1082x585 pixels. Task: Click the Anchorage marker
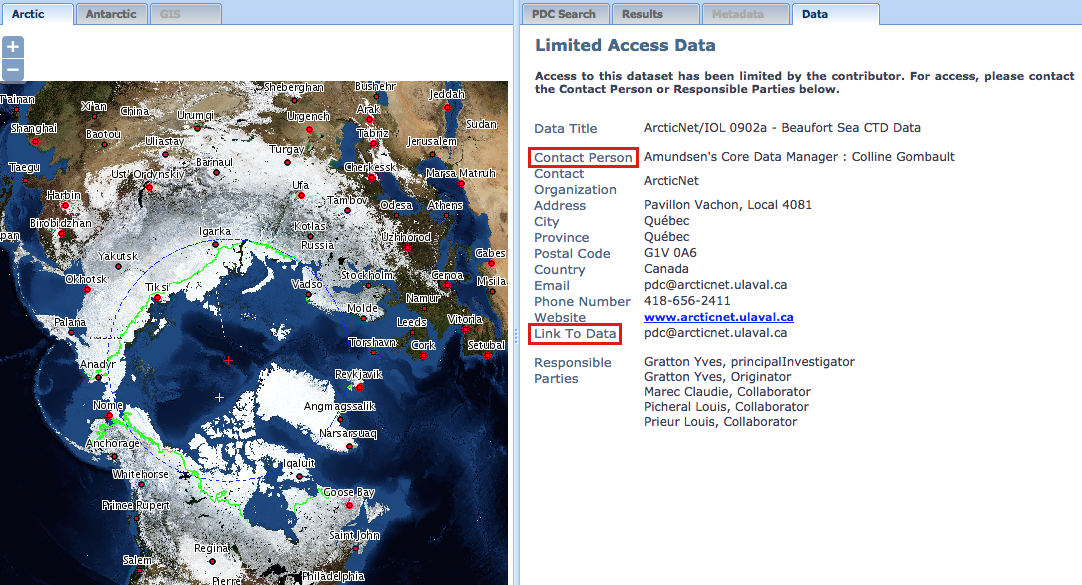(115, 455)
